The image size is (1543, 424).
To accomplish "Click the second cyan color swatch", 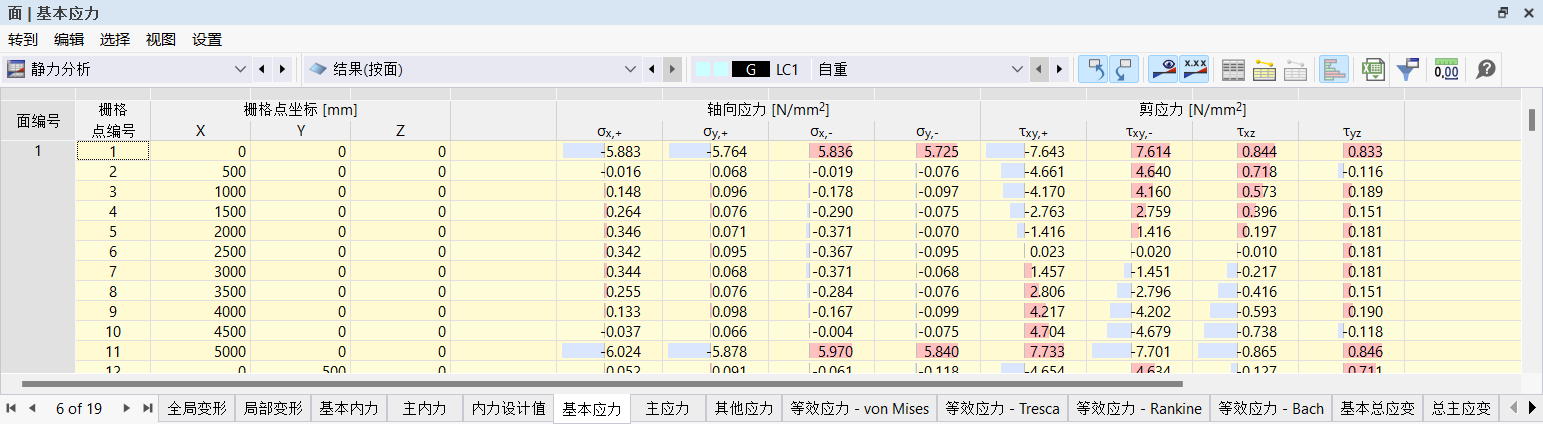I will 720,69.
